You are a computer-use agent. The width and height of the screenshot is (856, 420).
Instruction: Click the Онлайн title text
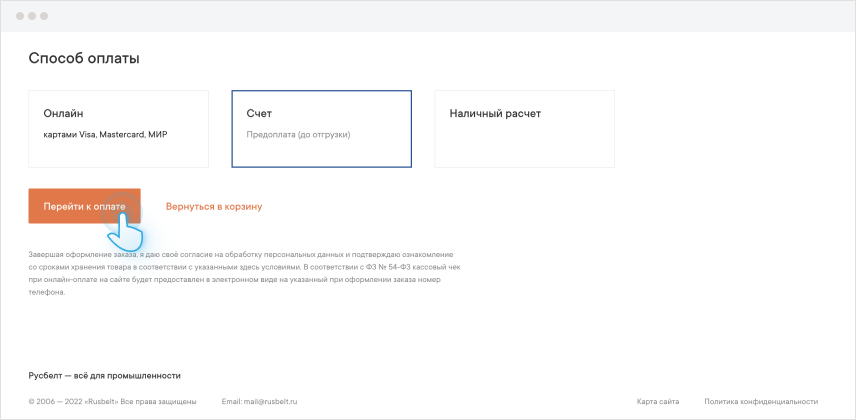63,113
